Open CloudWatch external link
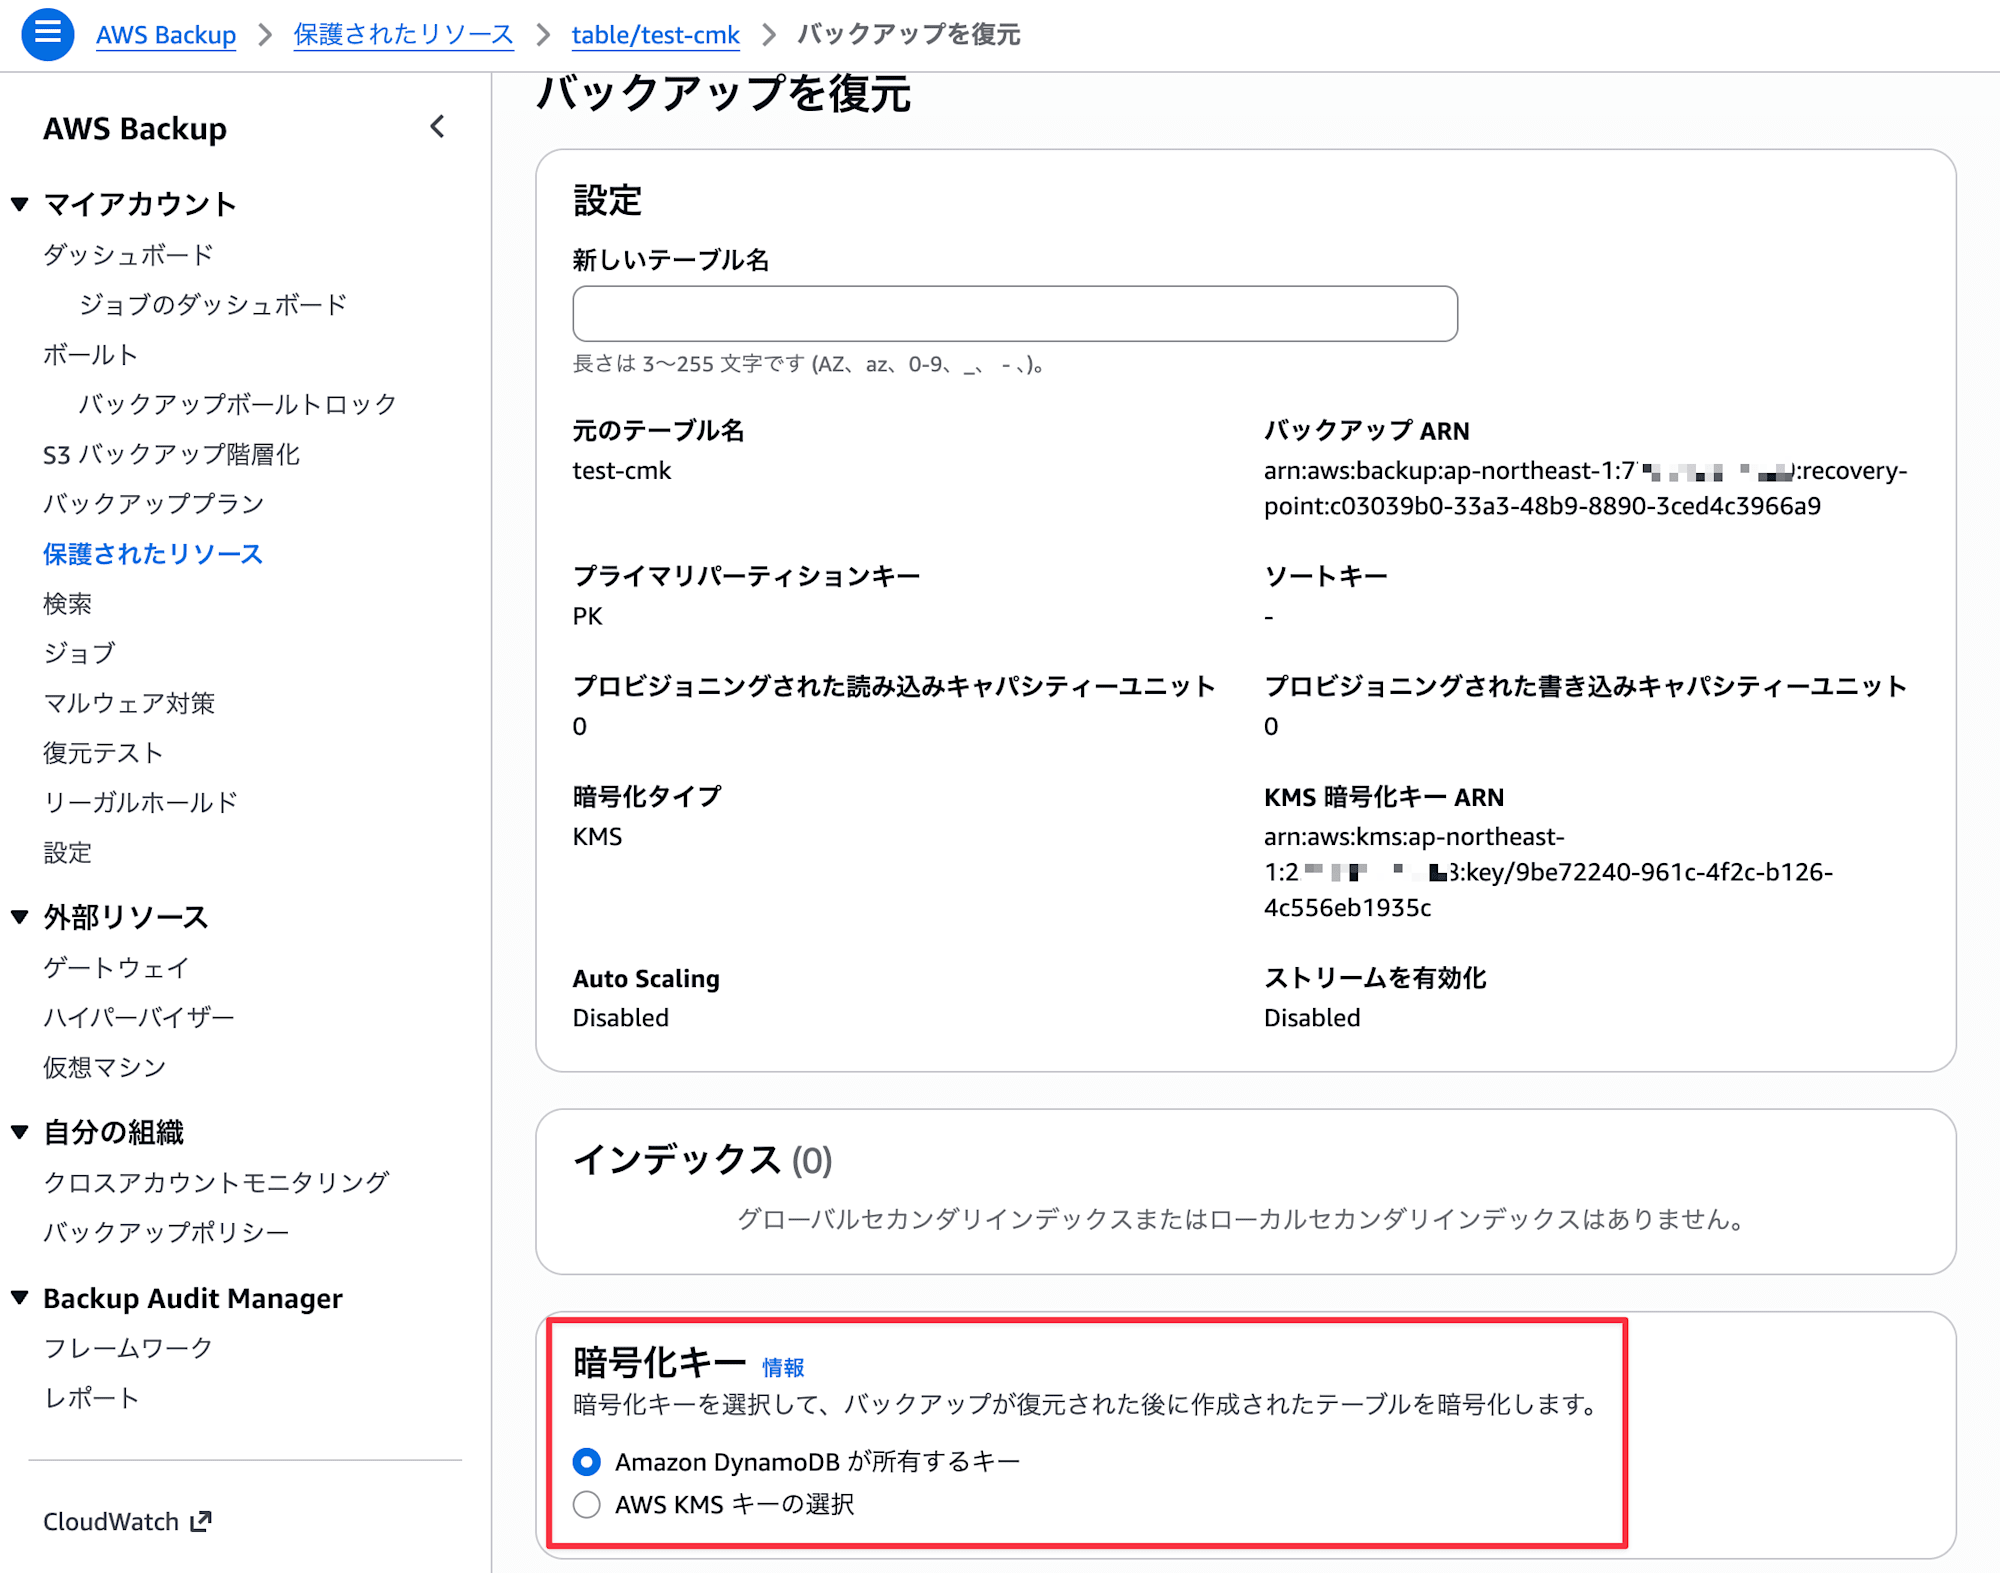 point(127,1521)
